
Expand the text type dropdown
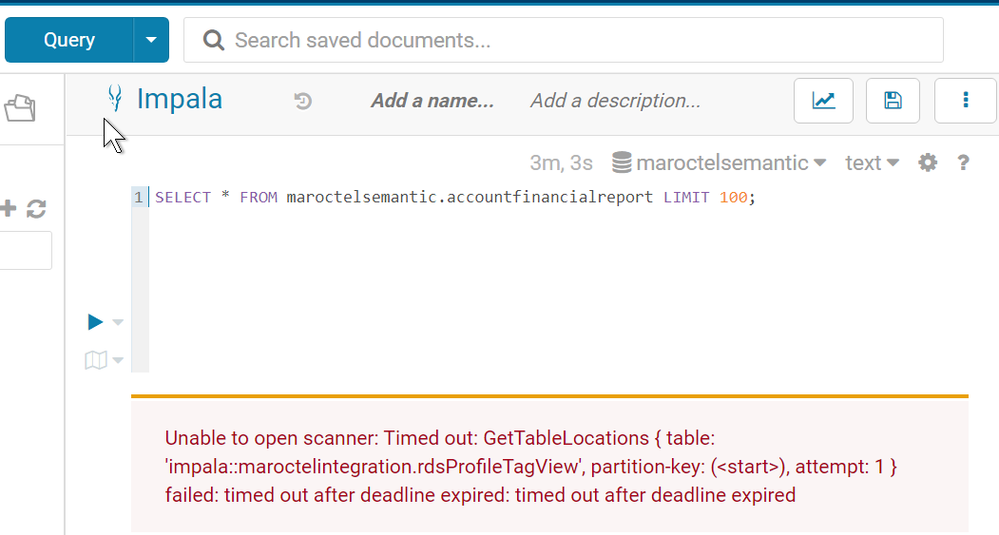coord(872,163)
